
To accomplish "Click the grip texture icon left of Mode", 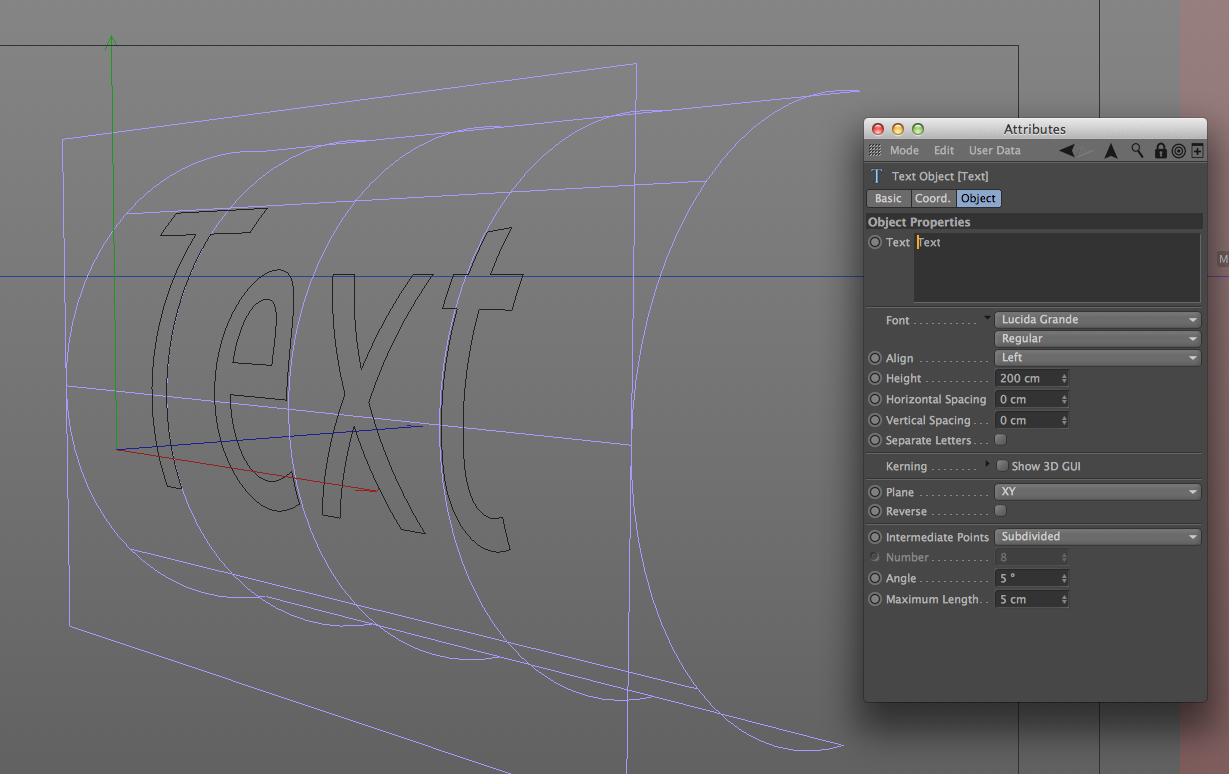I will [875, 150].
